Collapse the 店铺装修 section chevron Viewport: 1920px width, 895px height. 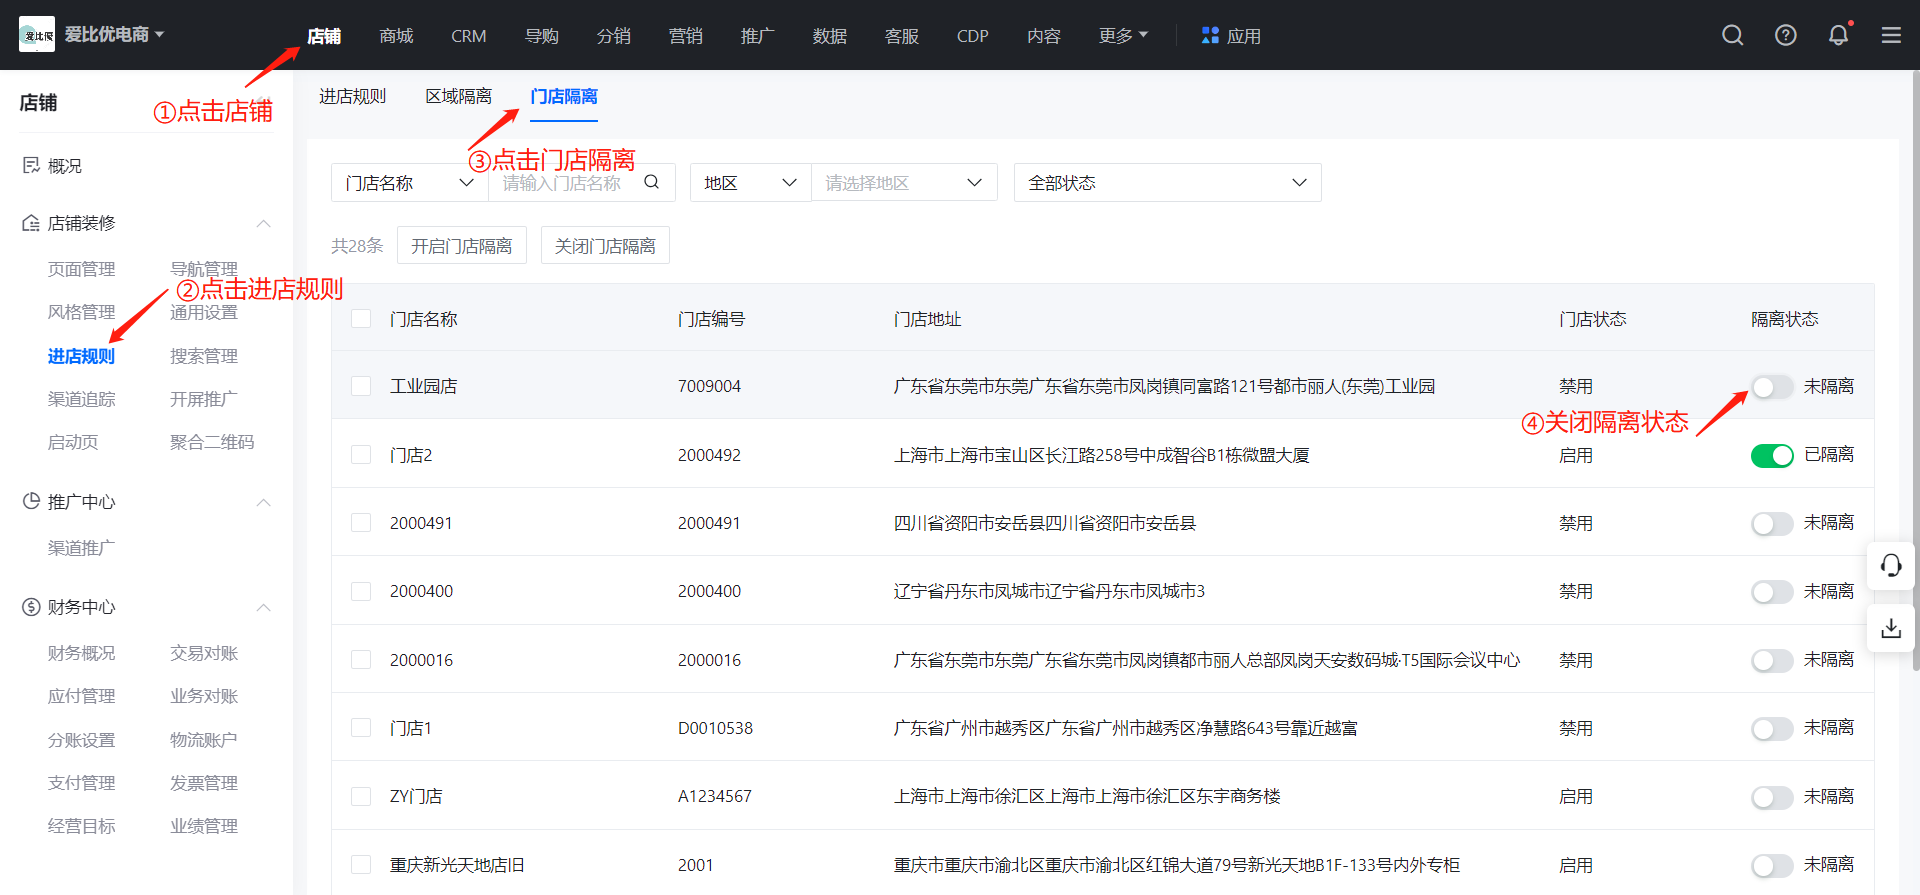point(264,223)
